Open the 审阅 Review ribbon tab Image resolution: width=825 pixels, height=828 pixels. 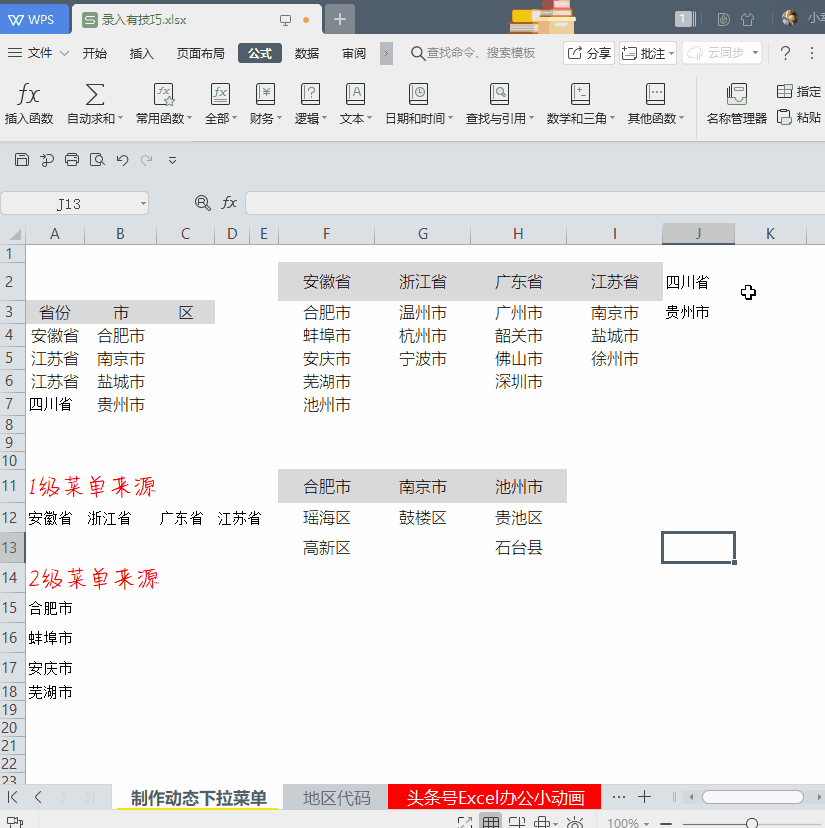[x=353, y=53]
